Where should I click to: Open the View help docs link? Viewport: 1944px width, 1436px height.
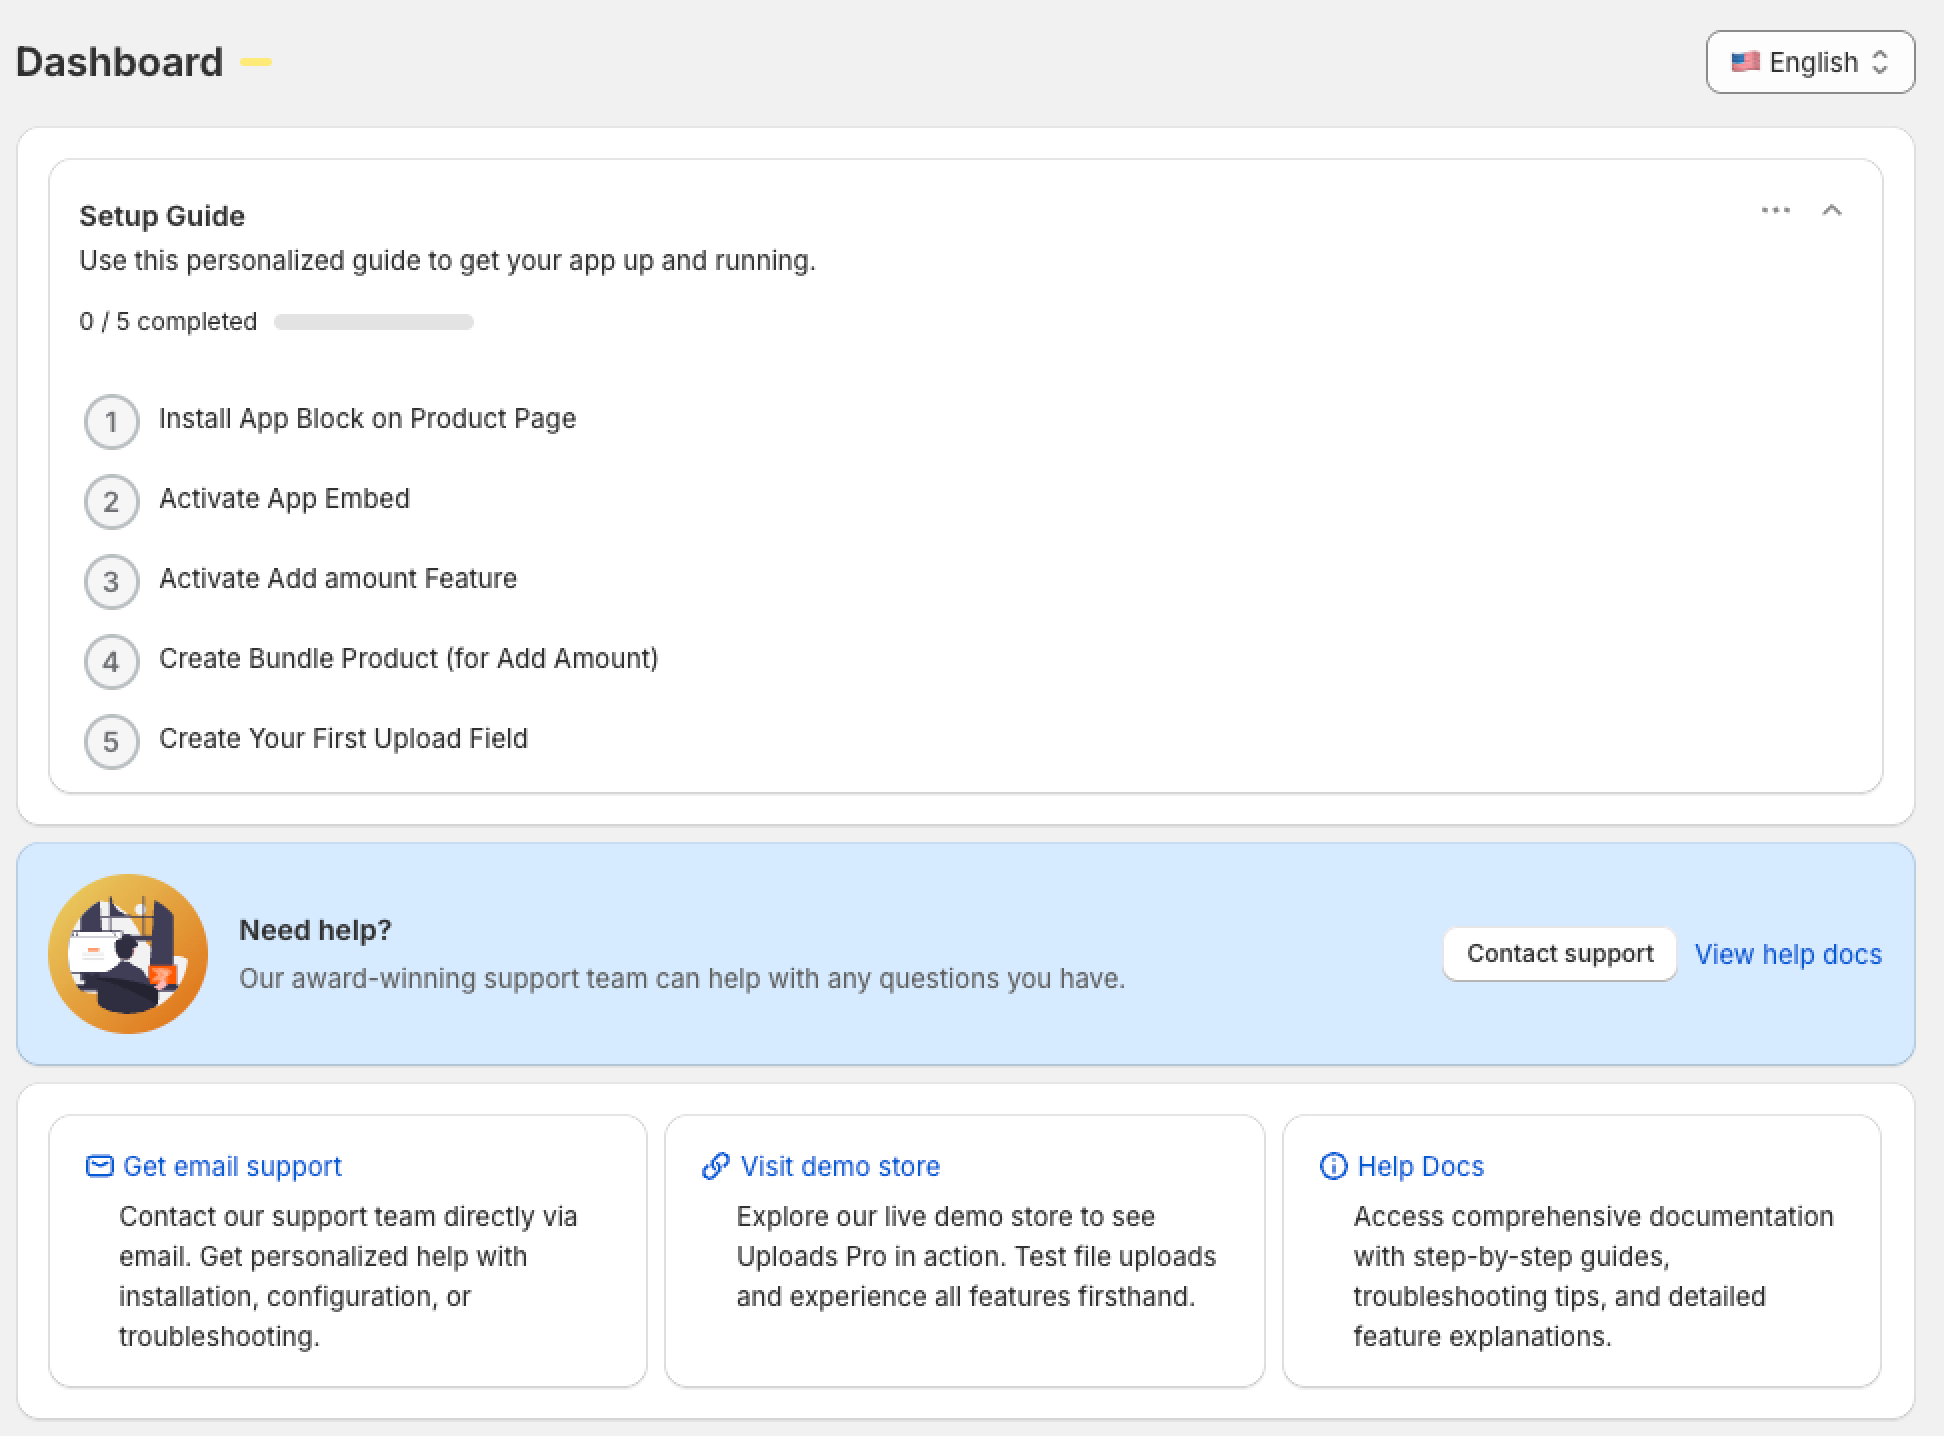[x=1788, y=954]
